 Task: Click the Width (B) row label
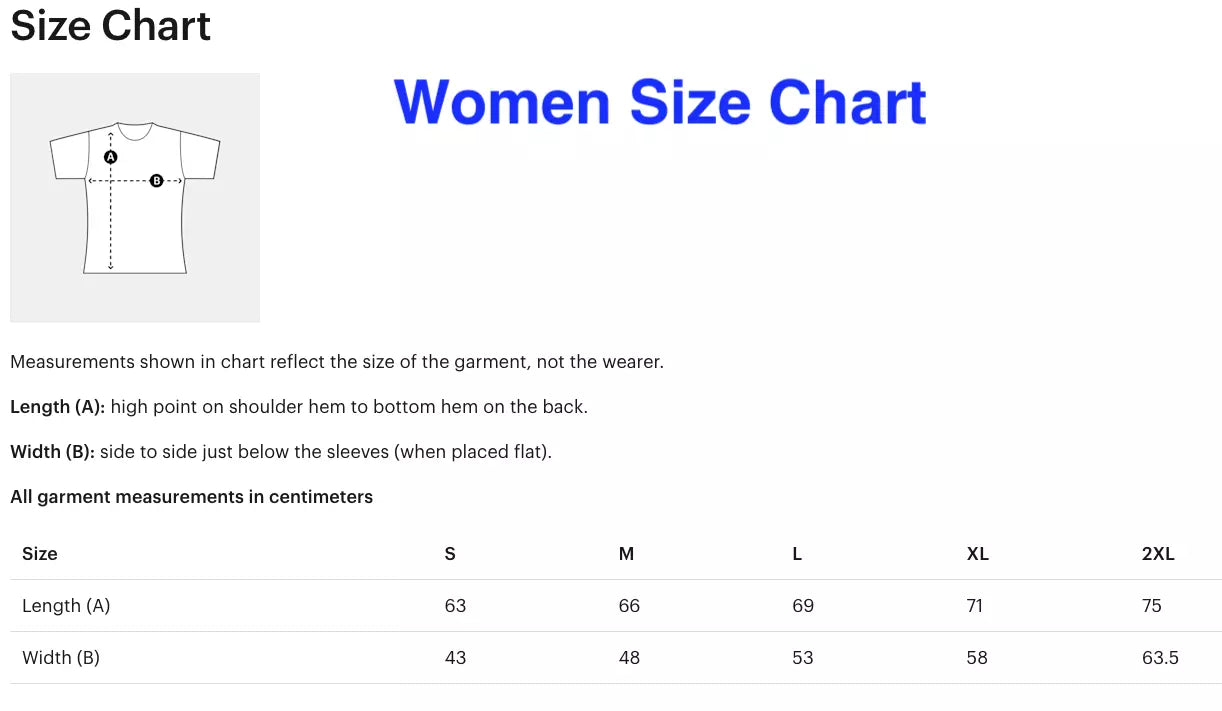(61, 658)
